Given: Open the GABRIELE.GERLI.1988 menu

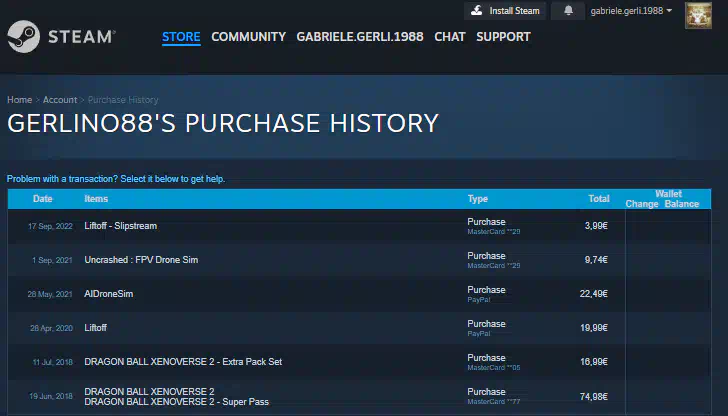Looking at the screenshot, I should coord(360,37).
